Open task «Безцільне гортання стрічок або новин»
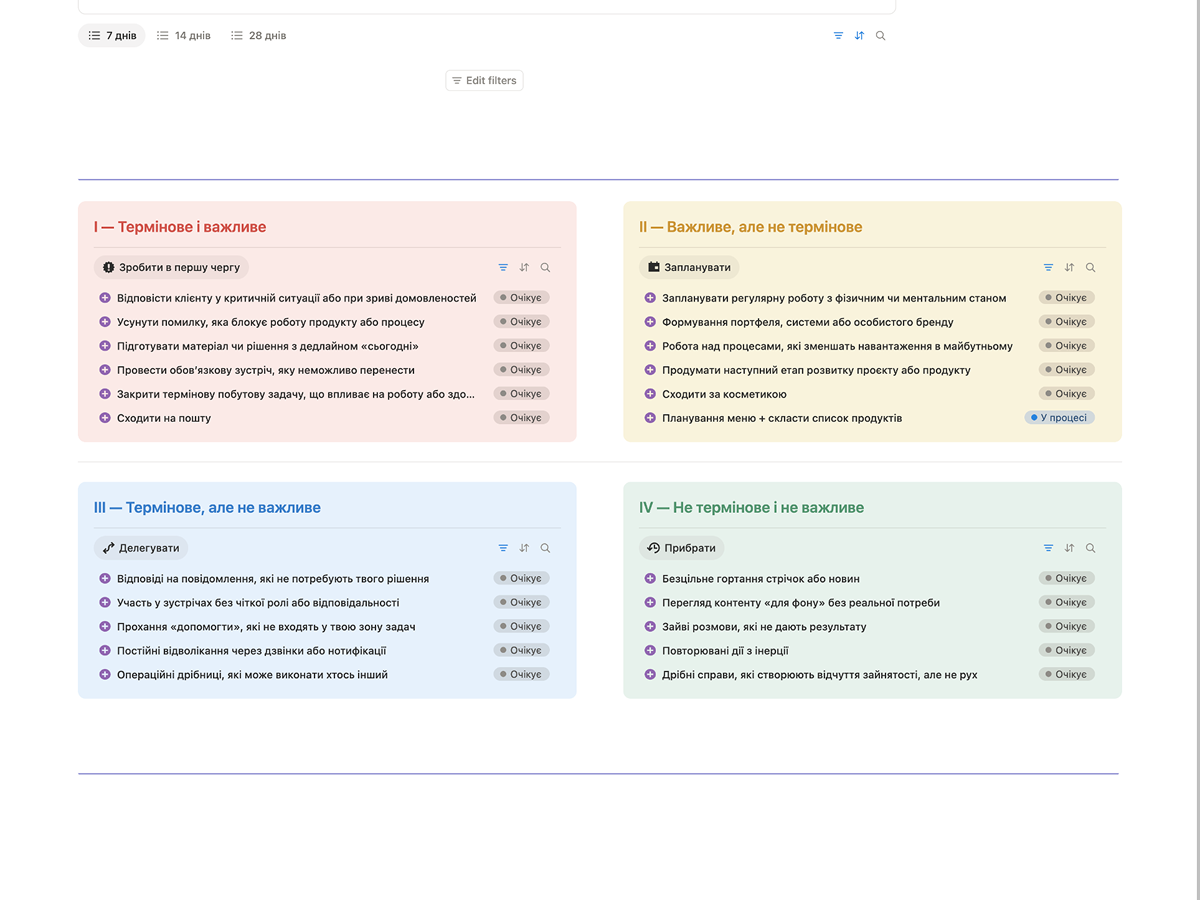 761,579
